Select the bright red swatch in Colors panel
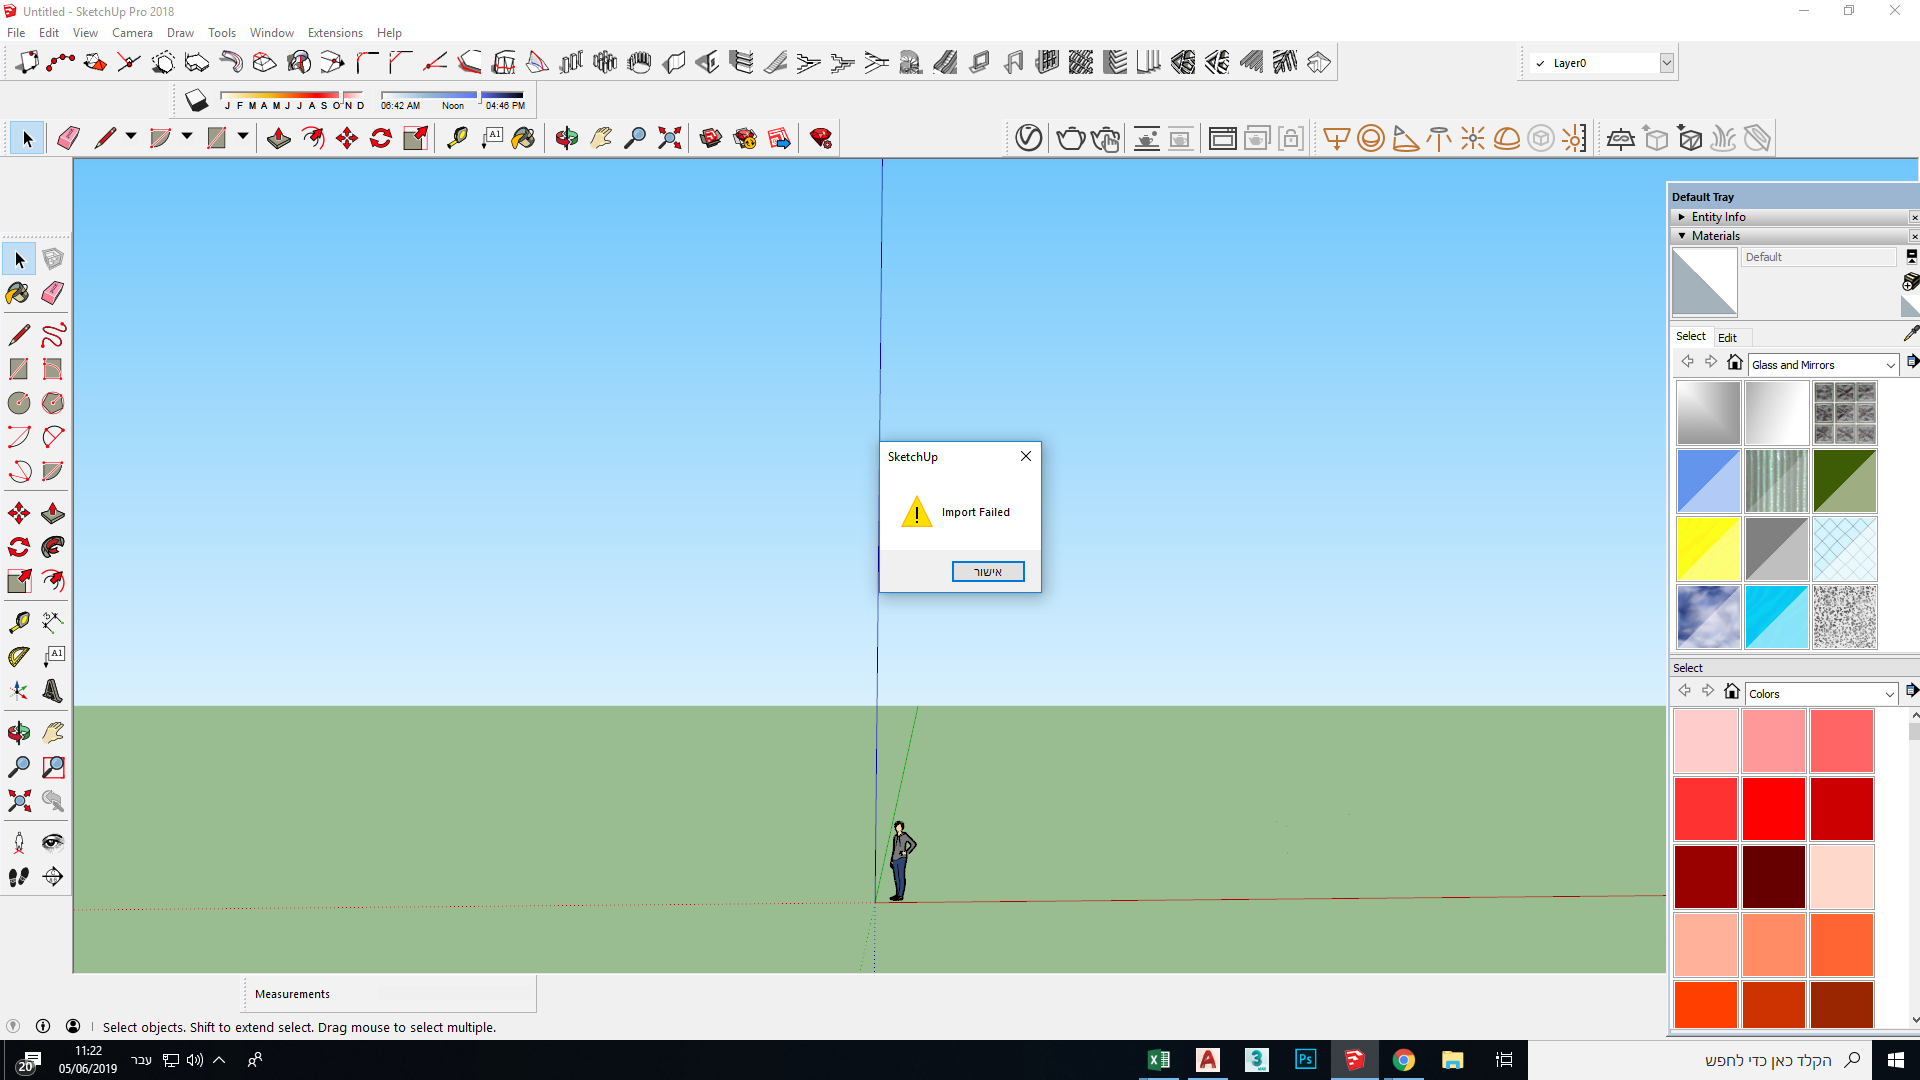This screenshot has height=1080, width=1920. point(1773,808)
